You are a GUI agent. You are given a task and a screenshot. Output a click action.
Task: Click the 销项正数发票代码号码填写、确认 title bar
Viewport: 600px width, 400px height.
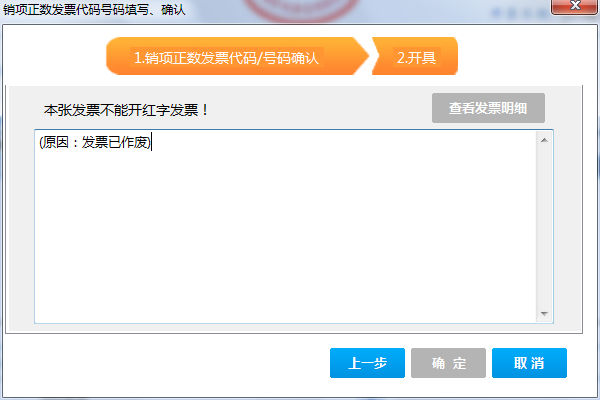click(94, 9)
